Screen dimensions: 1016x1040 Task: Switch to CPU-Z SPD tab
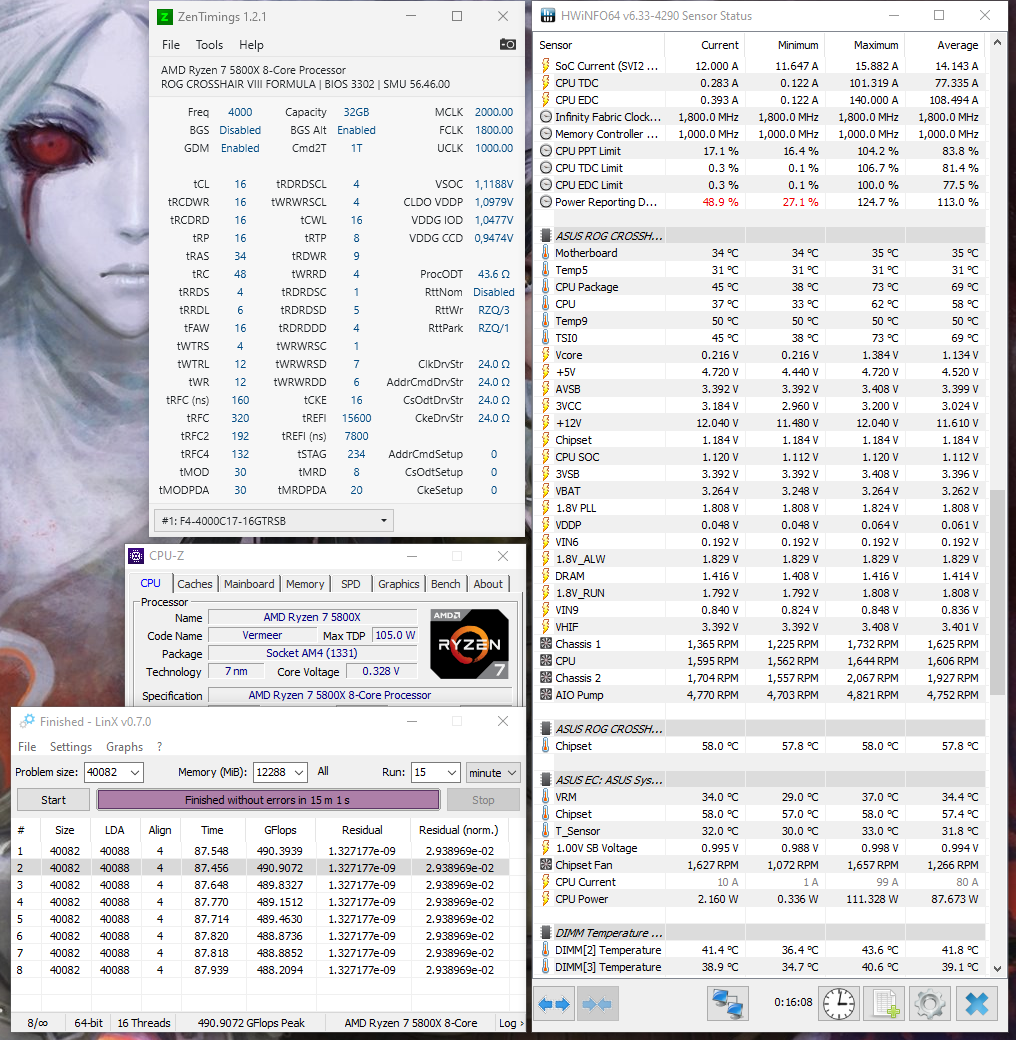[351, 584]
